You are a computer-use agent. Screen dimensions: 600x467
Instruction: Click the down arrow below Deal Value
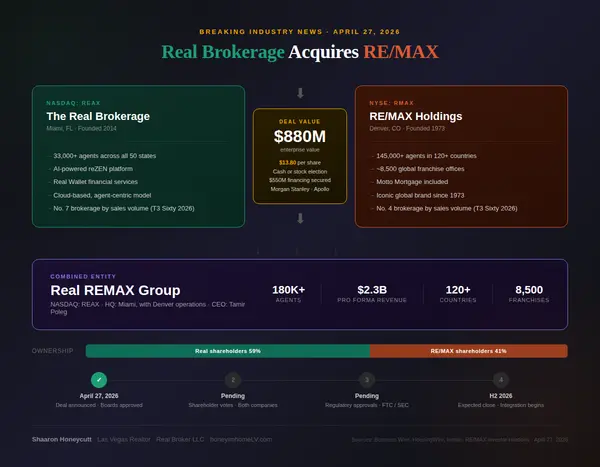point(300,218)
